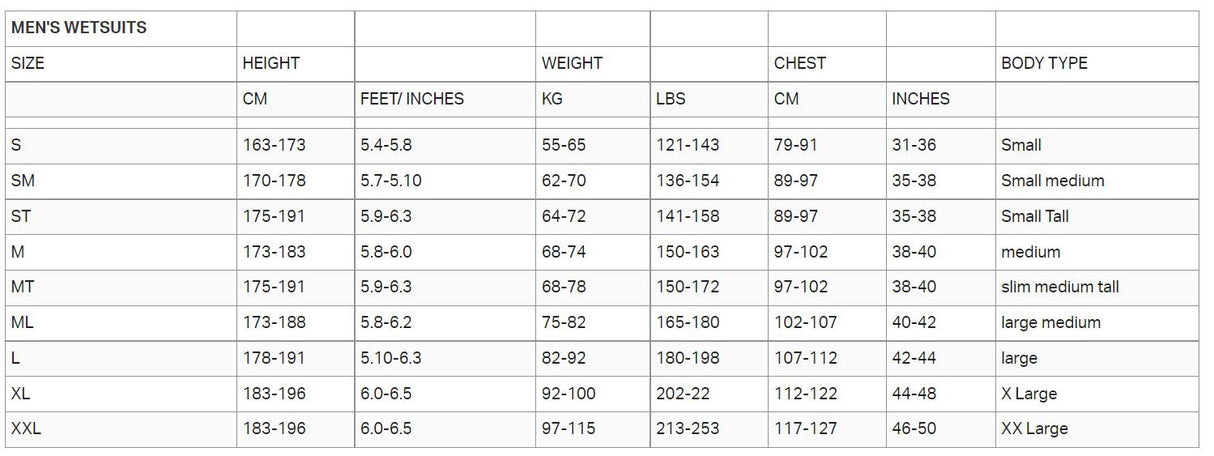Select the LBS subheader cell

tap(671, 99)
